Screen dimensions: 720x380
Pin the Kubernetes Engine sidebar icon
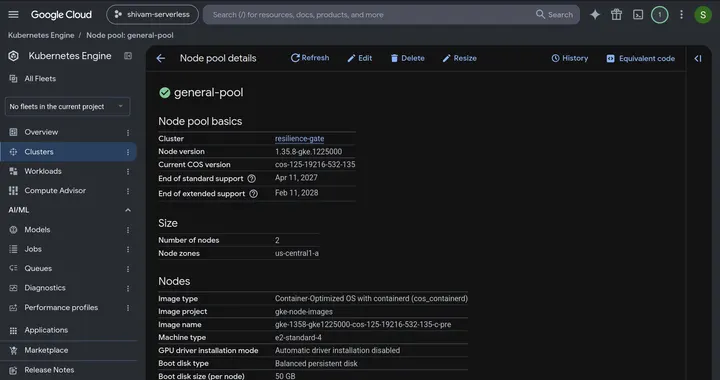tap(128, 56)
